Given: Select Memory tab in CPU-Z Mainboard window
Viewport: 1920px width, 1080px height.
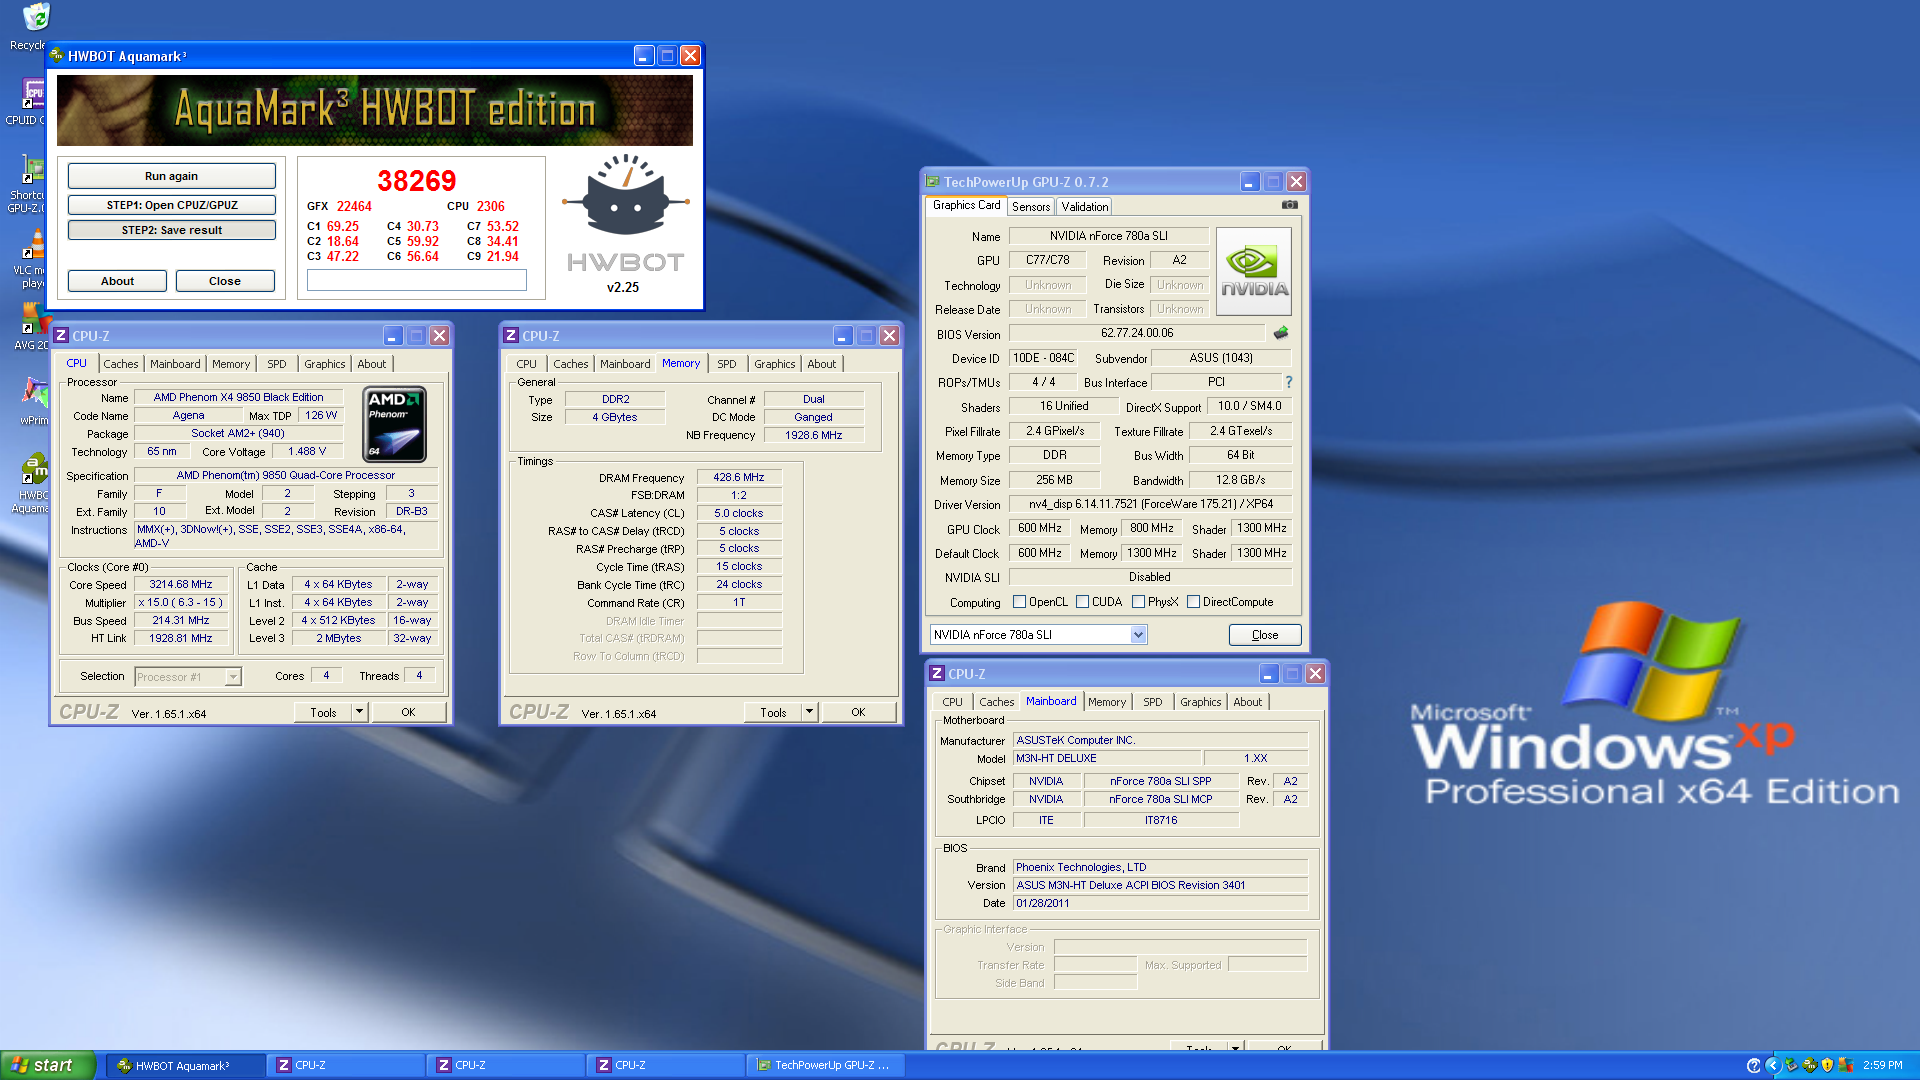Looking at the screenshot, I should (x=1107, y=702).
